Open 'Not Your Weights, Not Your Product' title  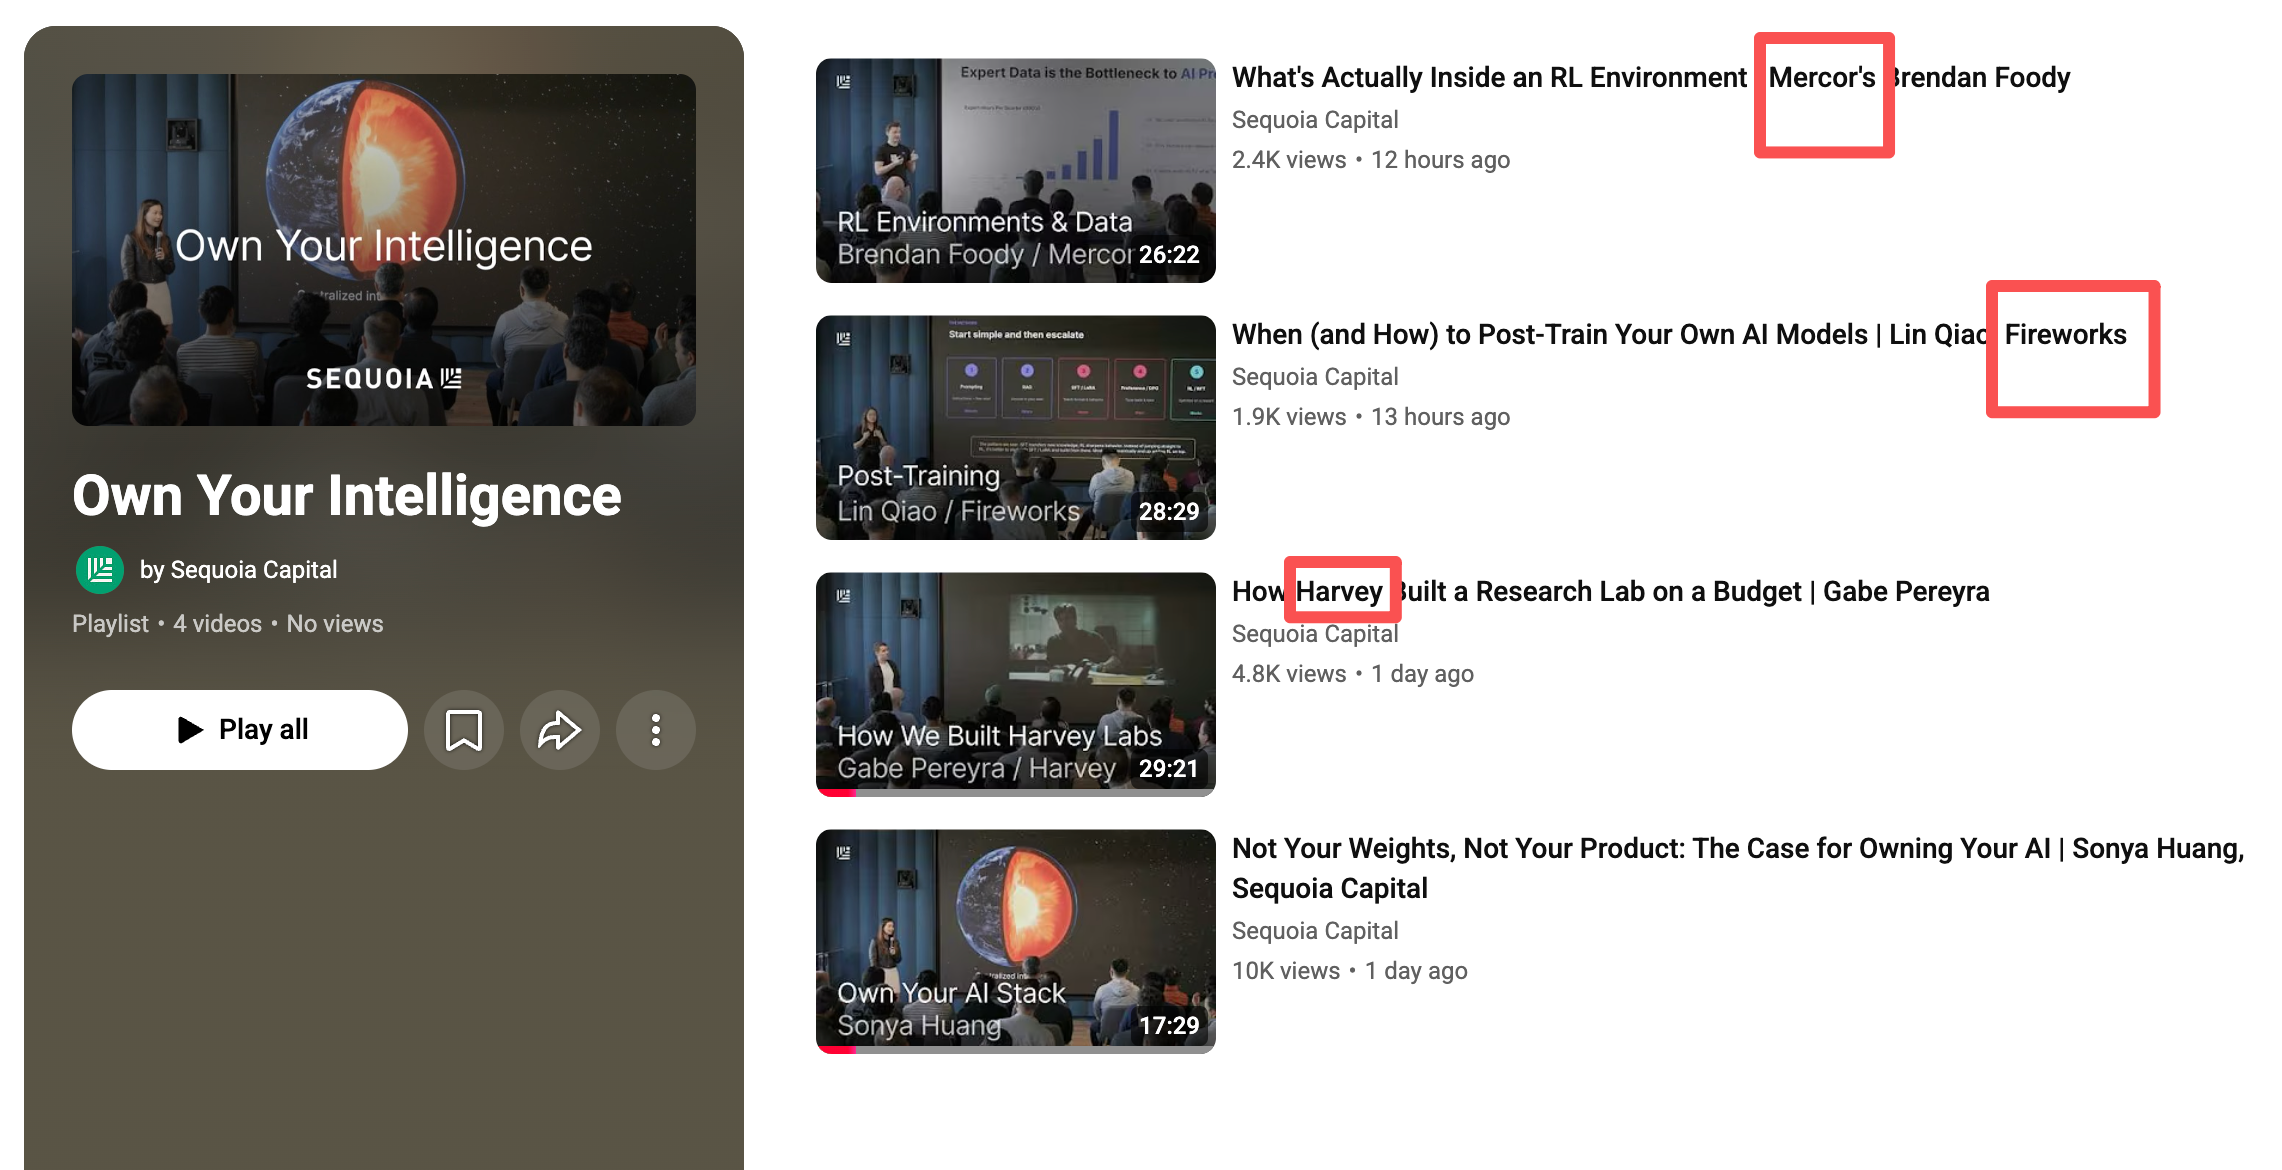pyautogui.click(x=1738, y=868)
